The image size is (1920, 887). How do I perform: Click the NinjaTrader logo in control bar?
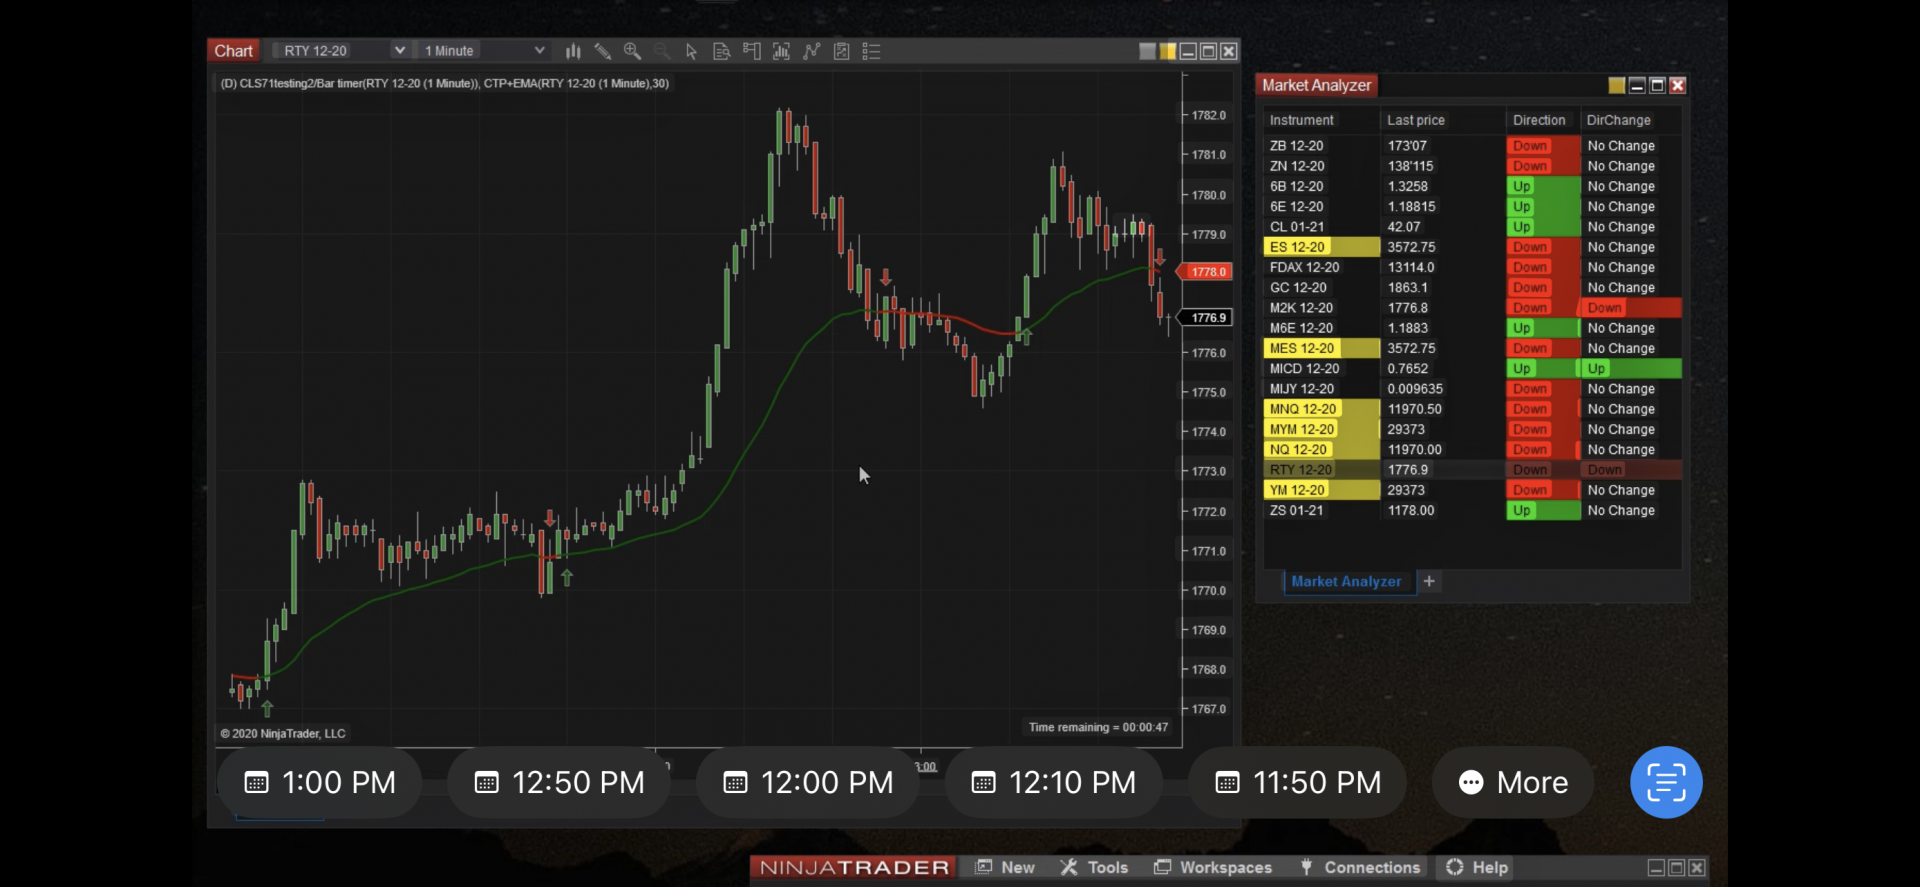point(854,867)
